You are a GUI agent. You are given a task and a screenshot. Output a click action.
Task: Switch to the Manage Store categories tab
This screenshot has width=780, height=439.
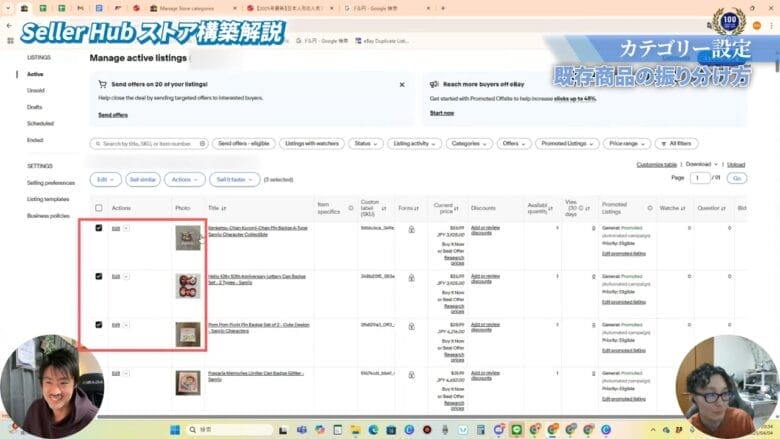coord(193,8)
